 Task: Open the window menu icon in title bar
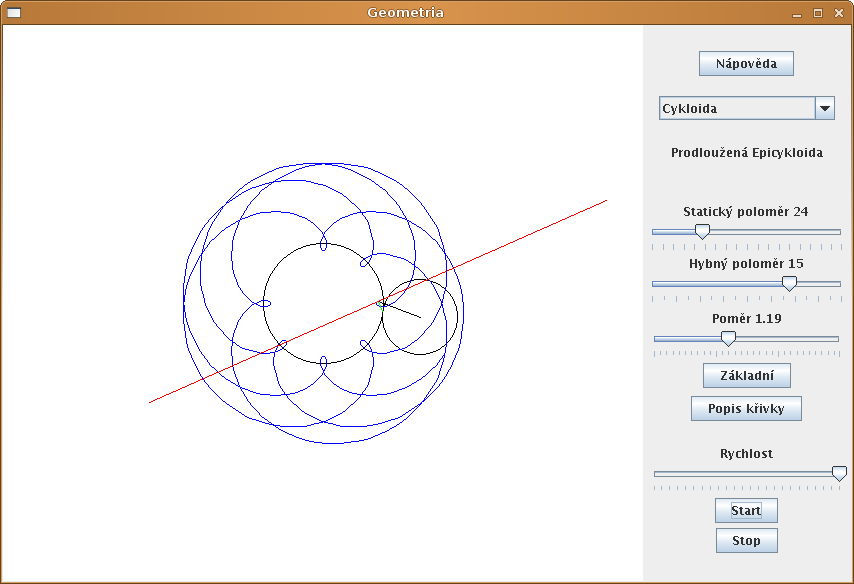pyautogui.click(x=14, y=13)
